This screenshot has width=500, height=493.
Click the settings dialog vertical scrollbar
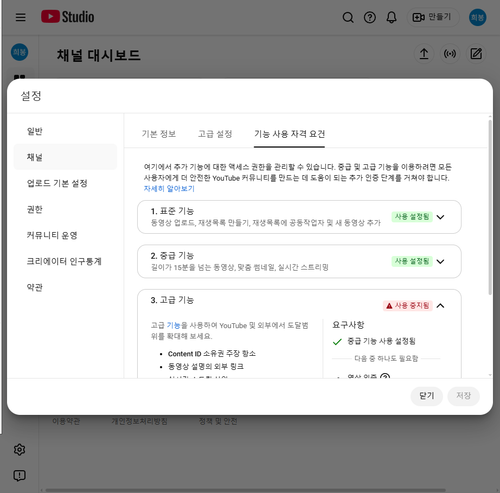pyautogui.click(x=490, y=207)
